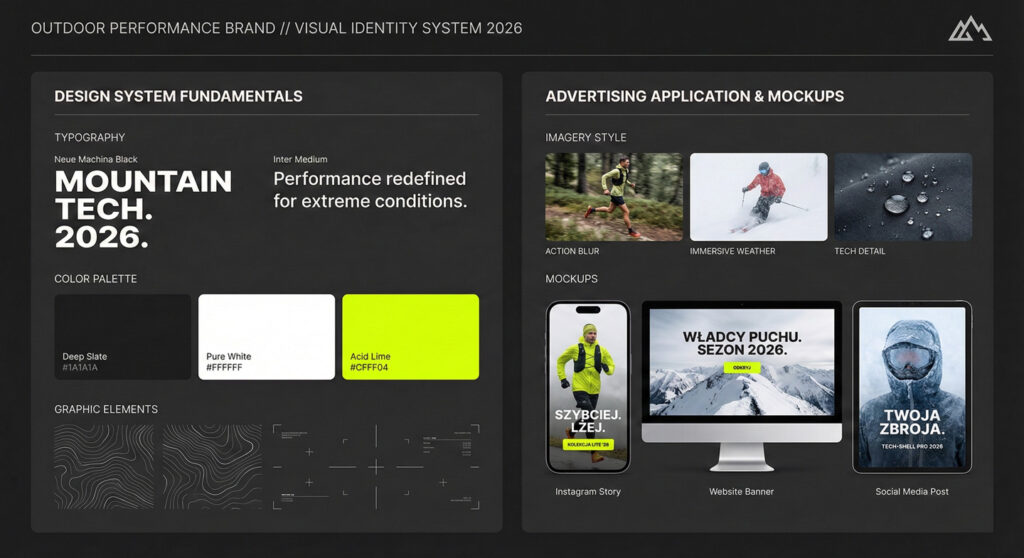Click the MOUNTAIN TECH. 2026. headline sample

point(143,209)
